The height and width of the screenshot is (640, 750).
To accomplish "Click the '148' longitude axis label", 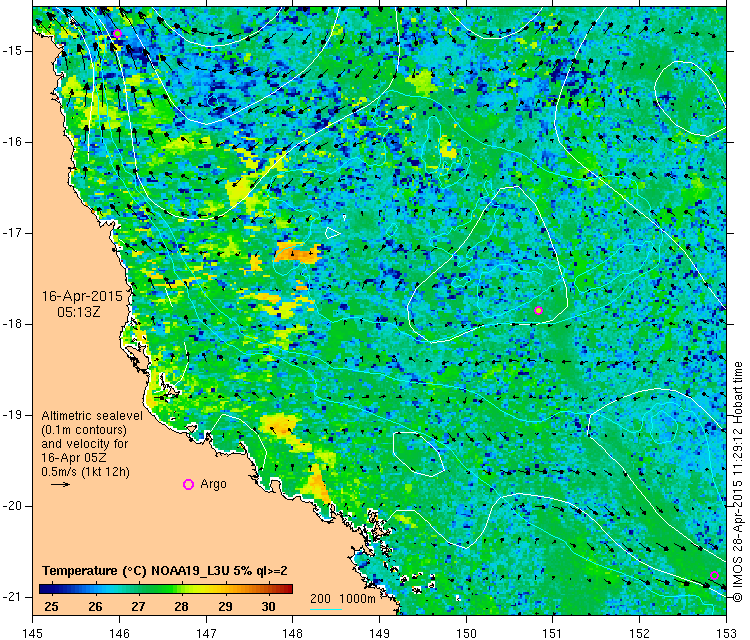I will (293, 633).
